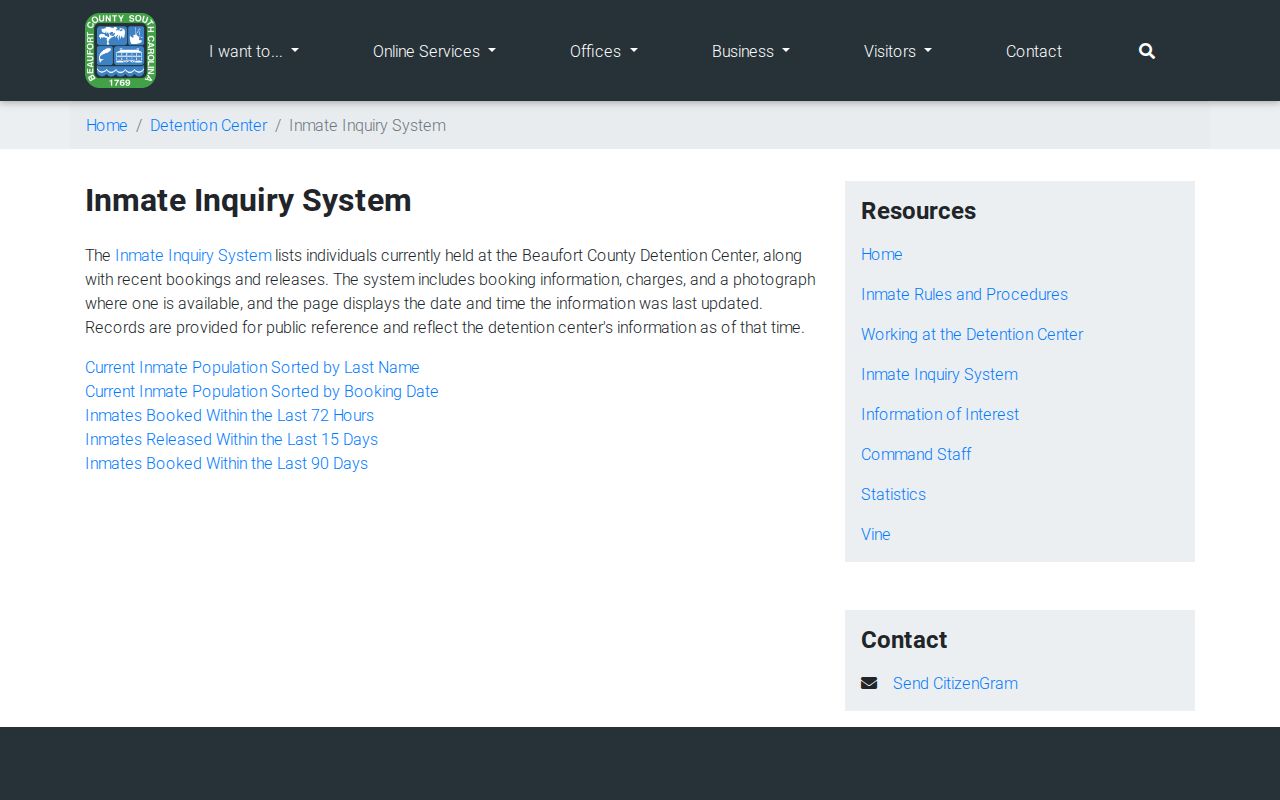View Inmates Booked Within the Last 72 Hours

(x=229, y=415)
